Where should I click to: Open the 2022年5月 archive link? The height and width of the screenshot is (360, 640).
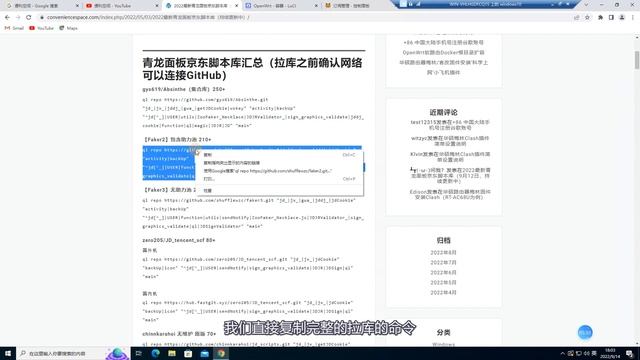coord(443,282)
